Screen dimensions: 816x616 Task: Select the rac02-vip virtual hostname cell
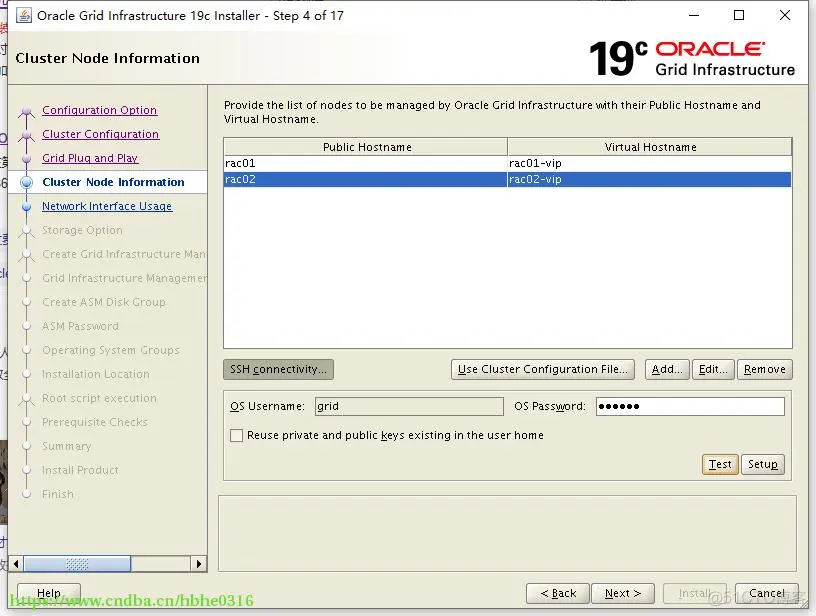tap(650, 179)
